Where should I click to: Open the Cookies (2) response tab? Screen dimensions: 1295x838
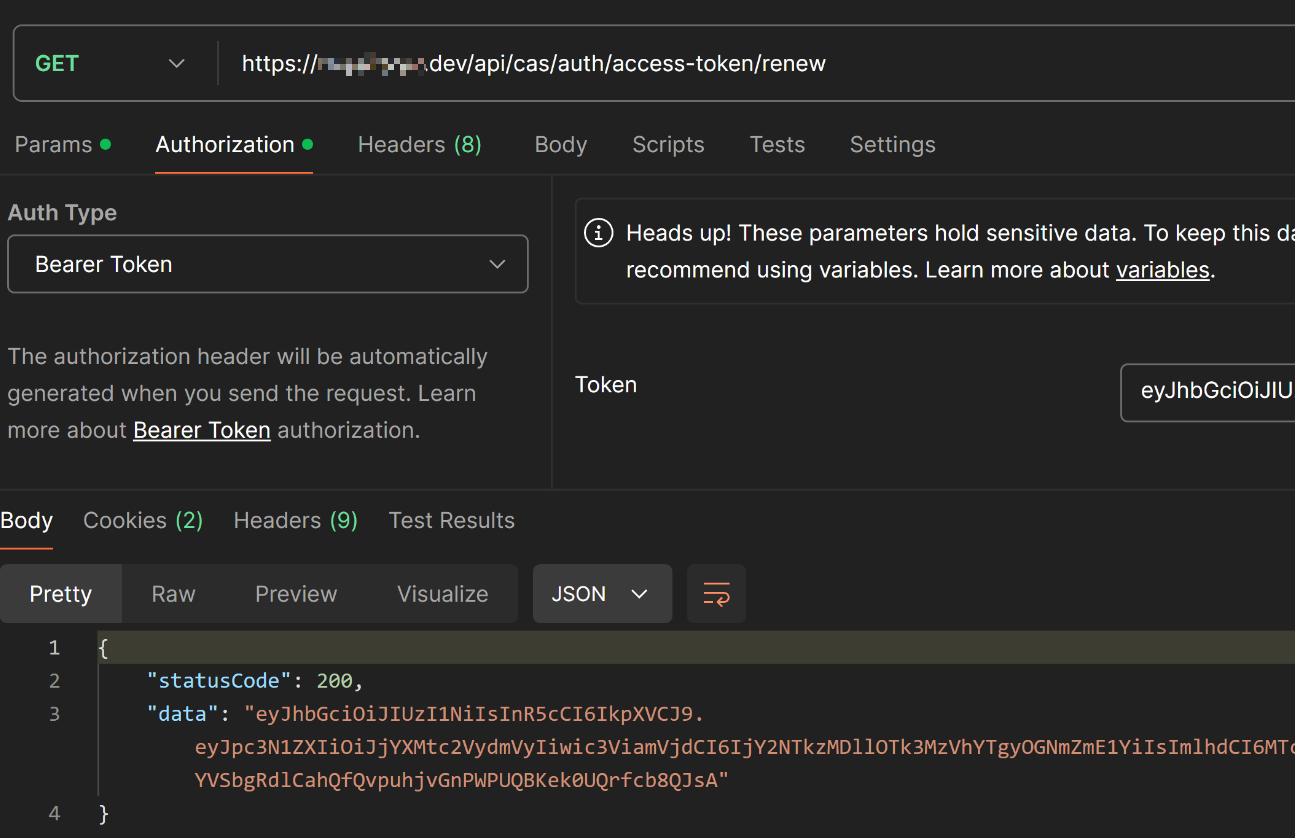point(143,520)
